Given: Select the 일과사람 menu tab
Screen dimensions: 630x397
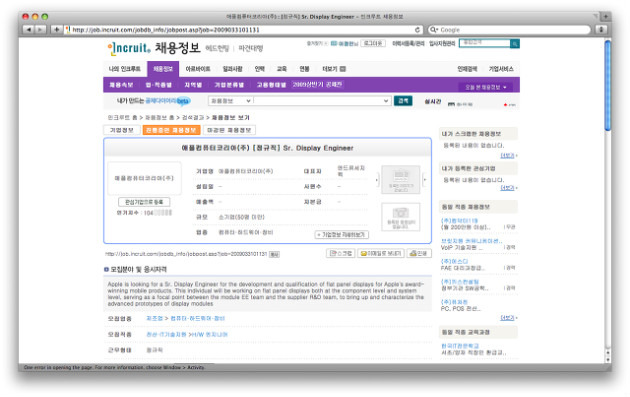Looking at the screenshot, I should pos(233,69).
